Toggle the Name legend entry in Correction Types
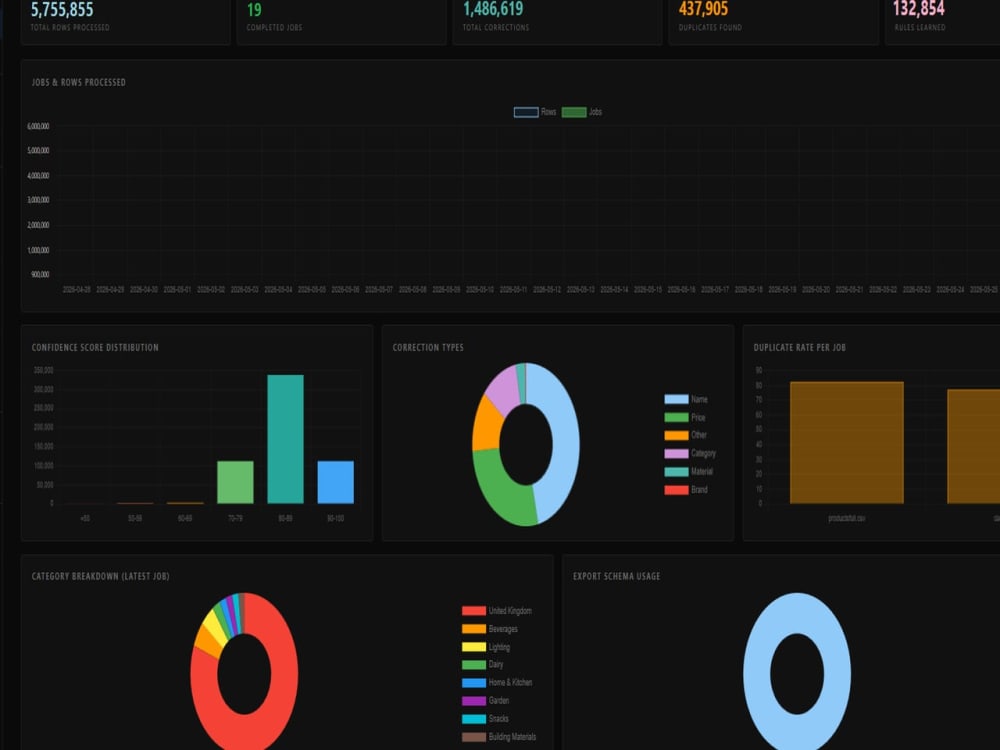 click(x=686, y=399)
